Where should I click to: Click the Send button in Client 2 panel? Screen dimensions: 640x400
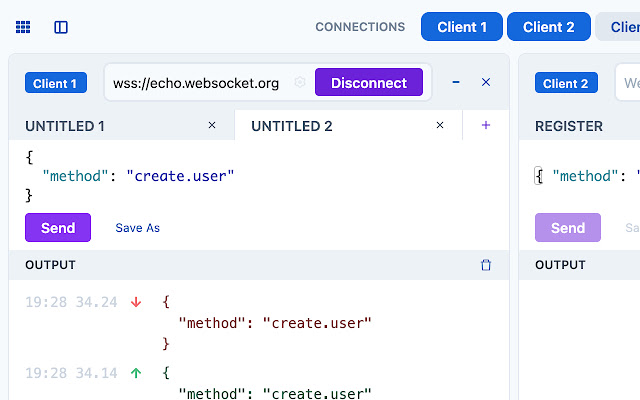[567, 228]
